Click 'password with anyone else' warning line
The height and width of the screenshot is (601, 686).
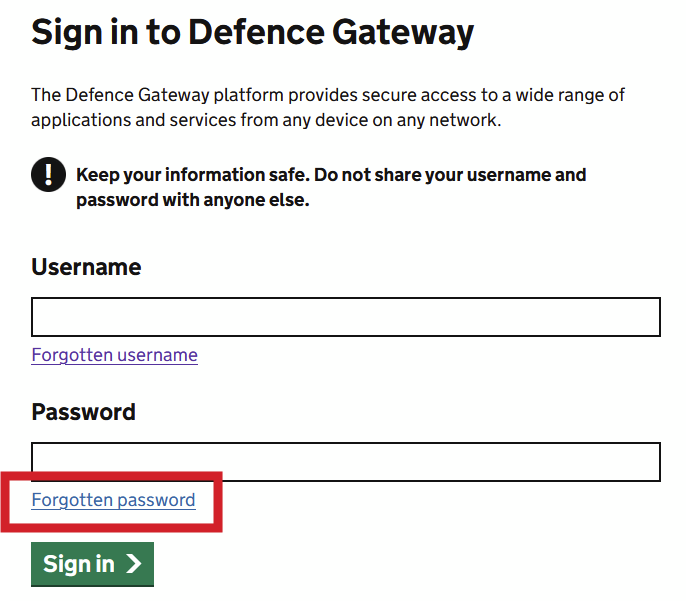[x=192, y=200]
